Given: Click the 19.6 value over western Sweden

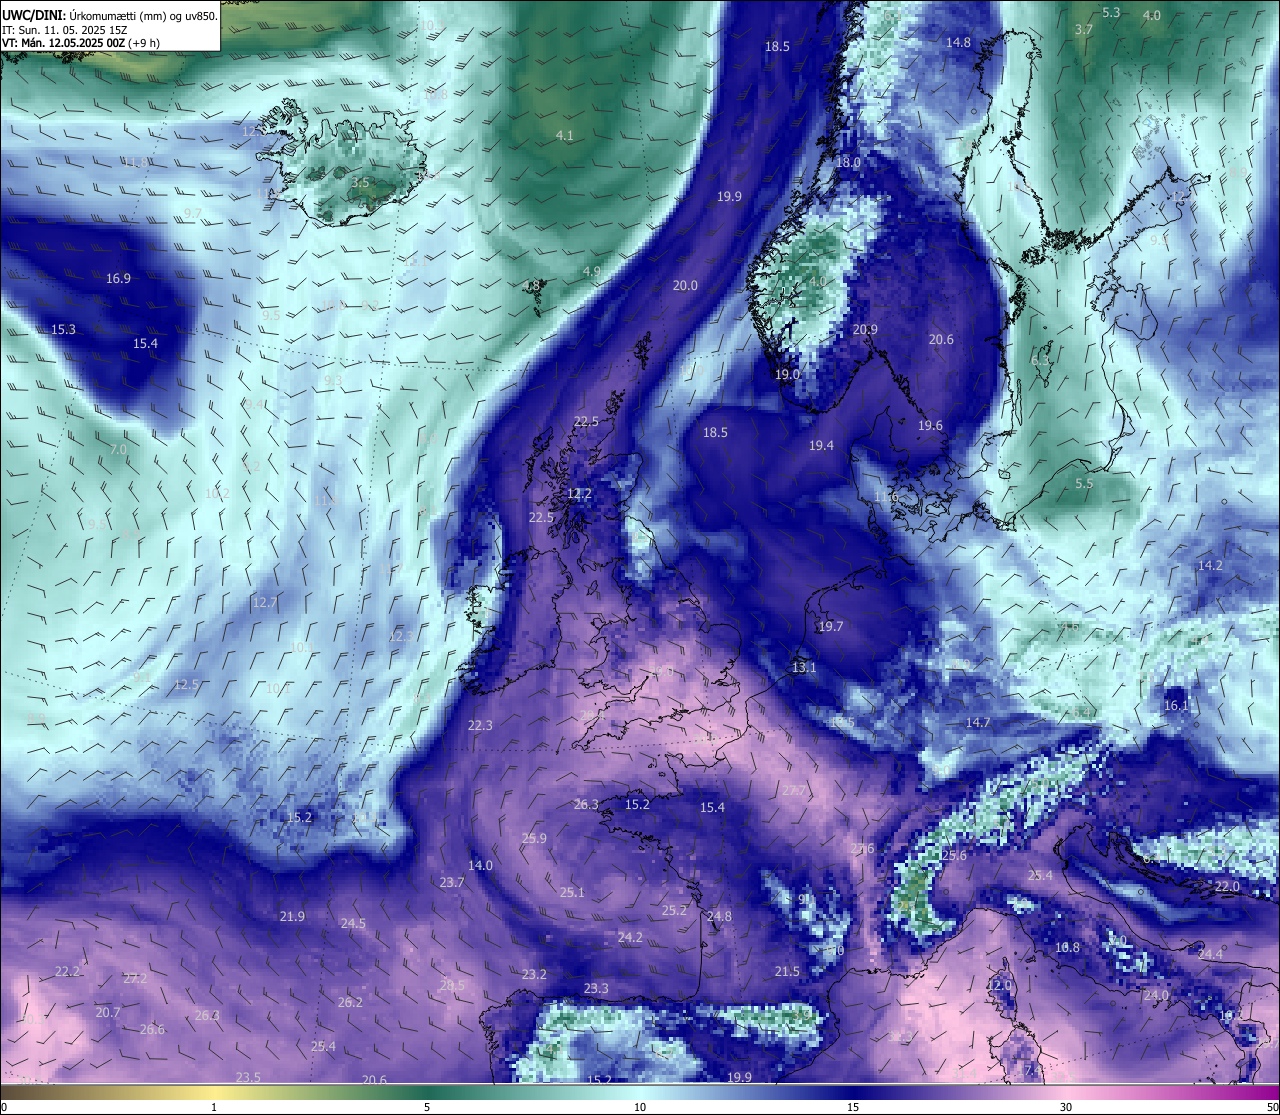Looking at the screenshot, I should 930,425.
